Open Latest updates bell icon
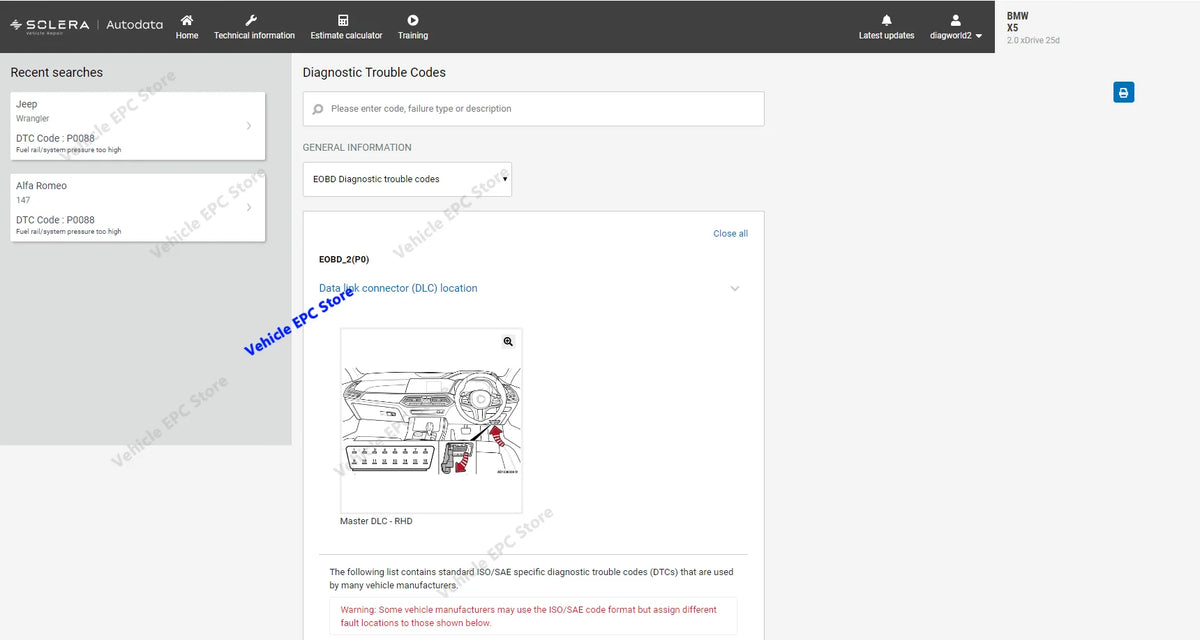Screen dimensions: 1200x640 tap(886, 20)
